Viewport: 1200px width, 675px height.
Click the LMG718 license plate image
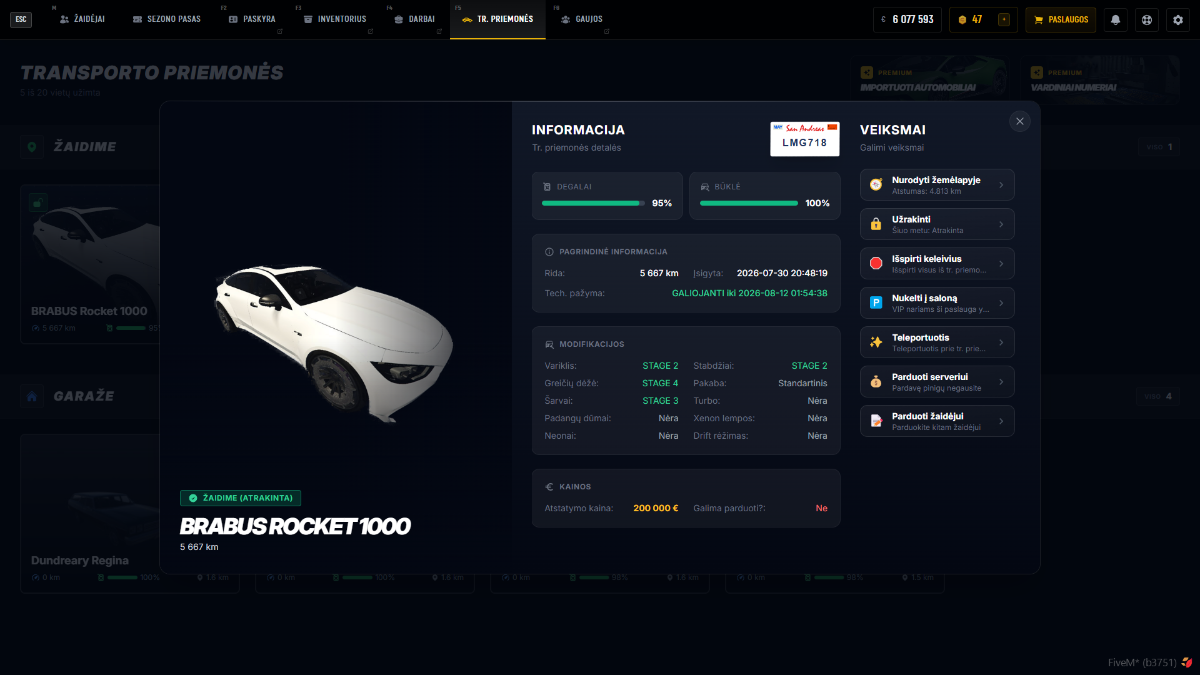coord(805,138)
